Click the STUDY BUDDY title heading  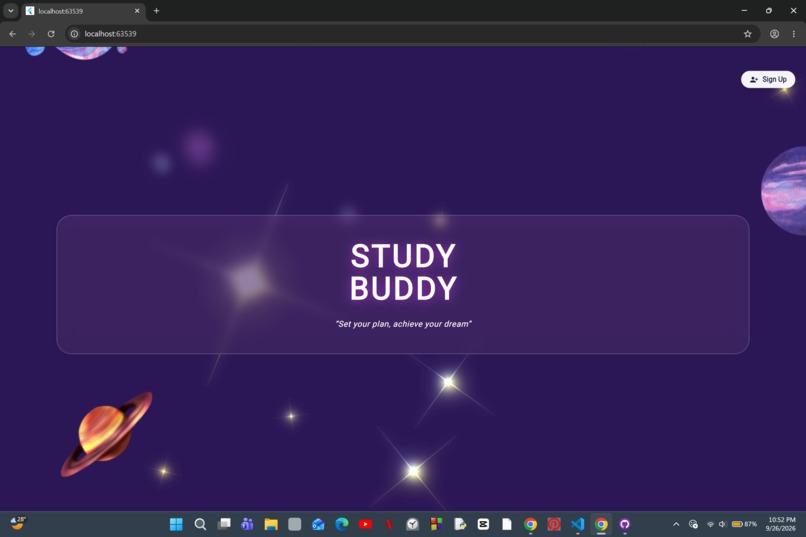tap(403, 272)
